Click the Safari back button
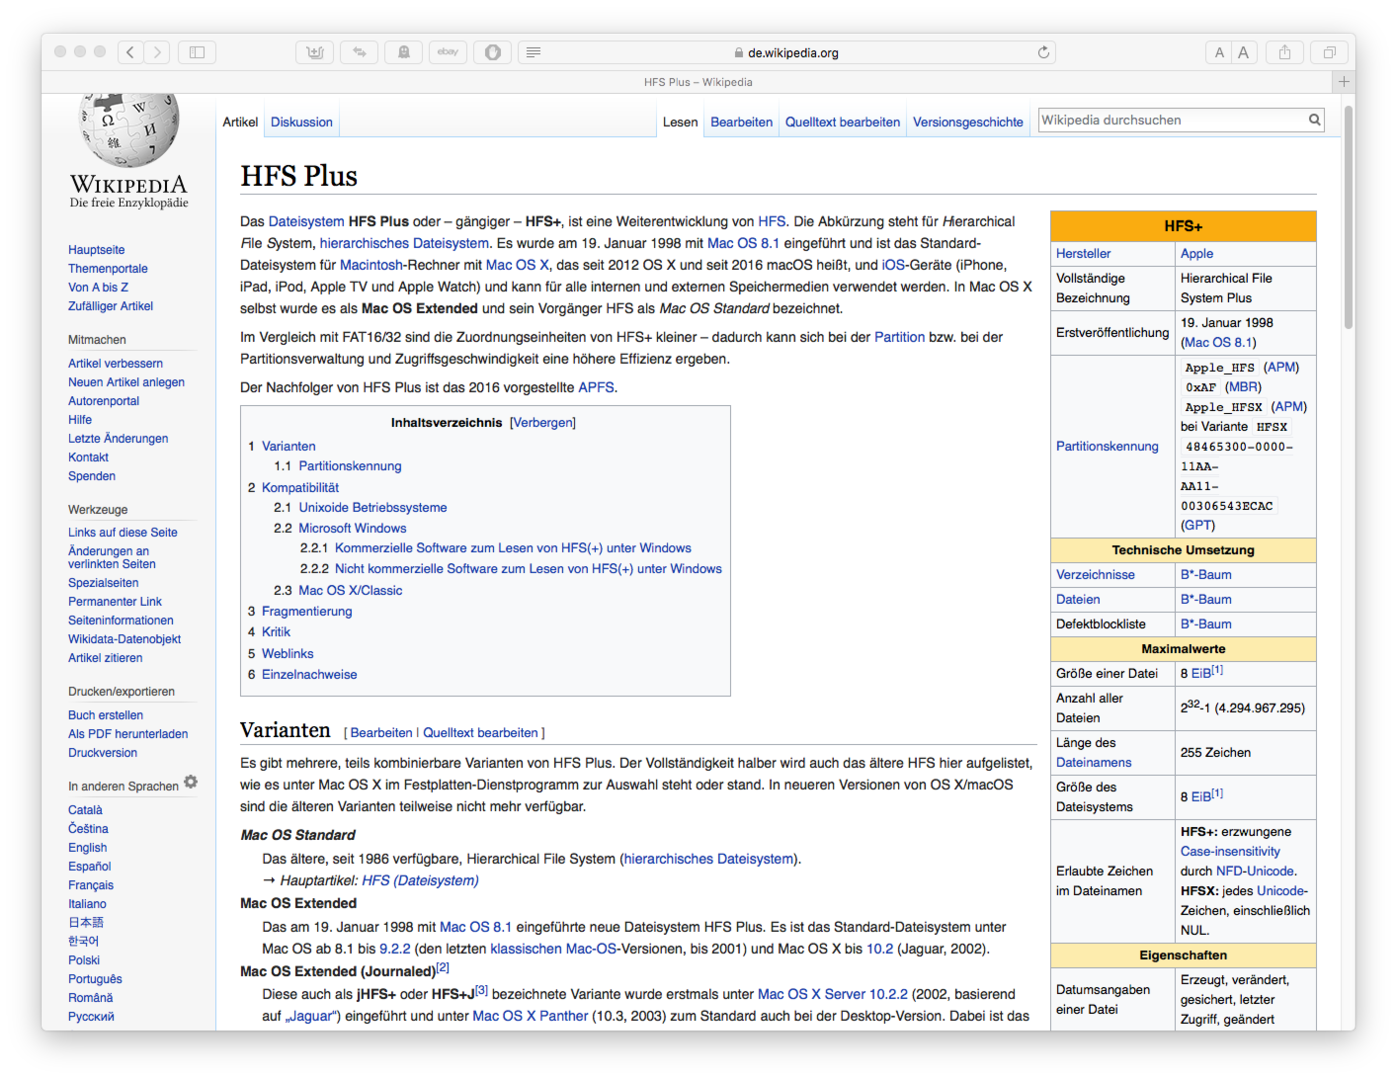Image resolution: width=1397 pixels, height=1080 pixels. (x=131, y=52)
